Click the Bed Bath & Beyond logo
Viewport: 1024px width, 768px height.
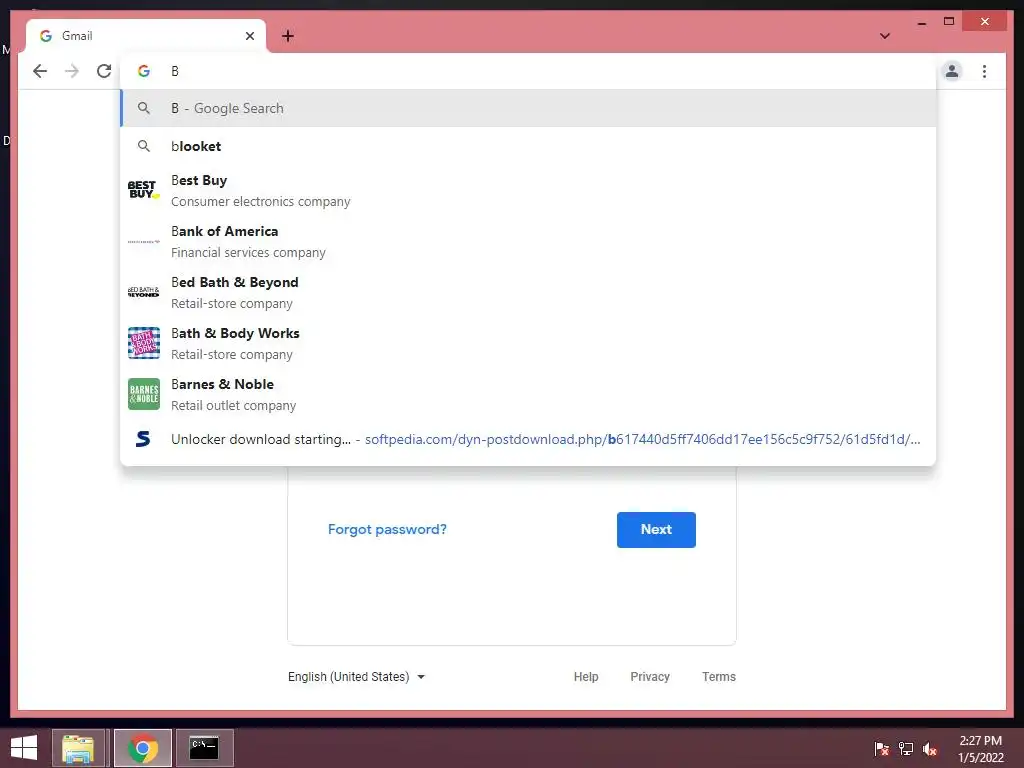(x=144, y=292)
